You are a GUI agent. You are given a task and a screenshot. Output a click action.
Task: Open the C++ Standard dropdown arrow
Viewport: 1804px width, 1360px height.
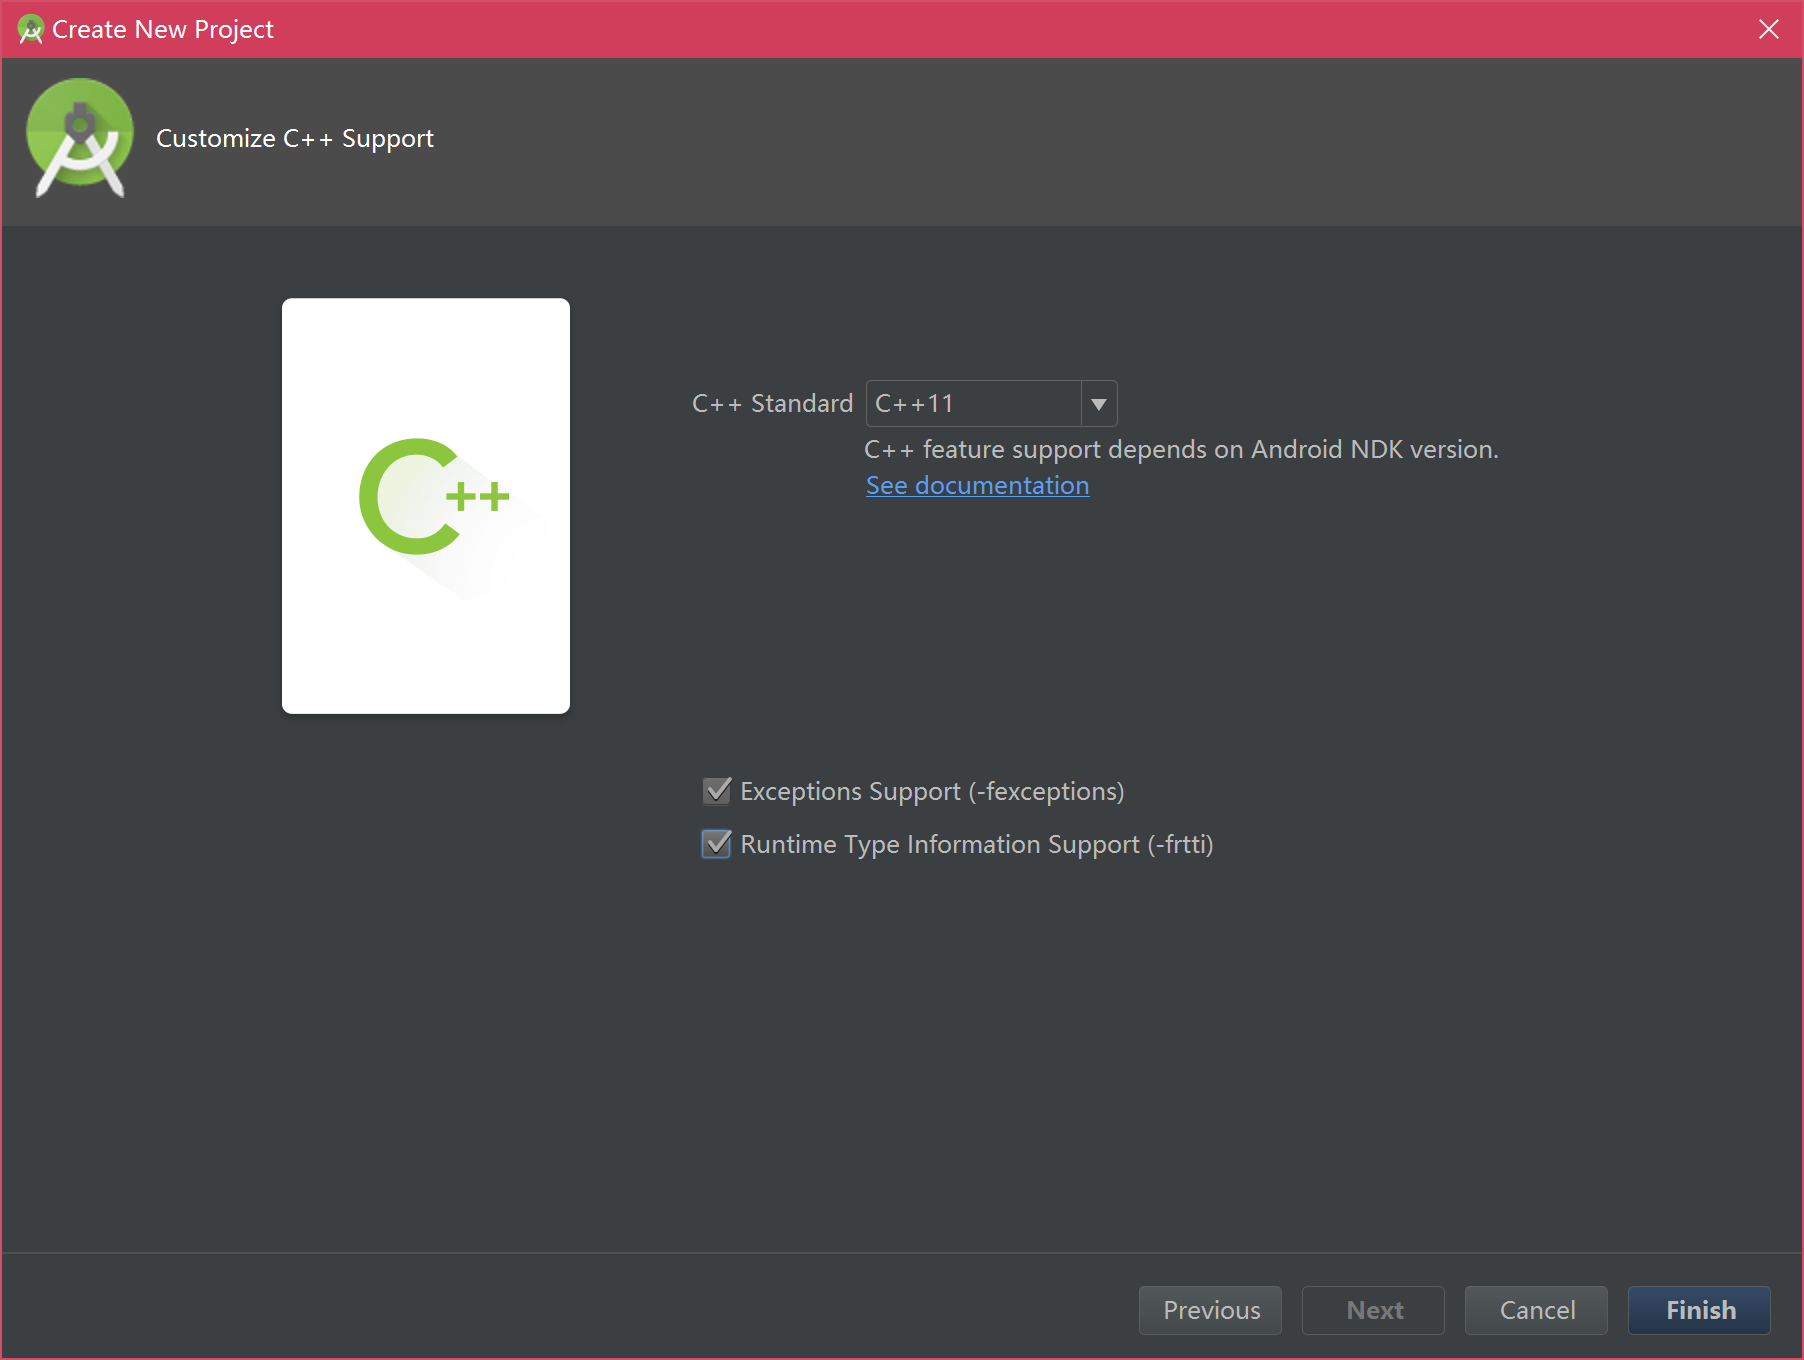point(1099,404)
